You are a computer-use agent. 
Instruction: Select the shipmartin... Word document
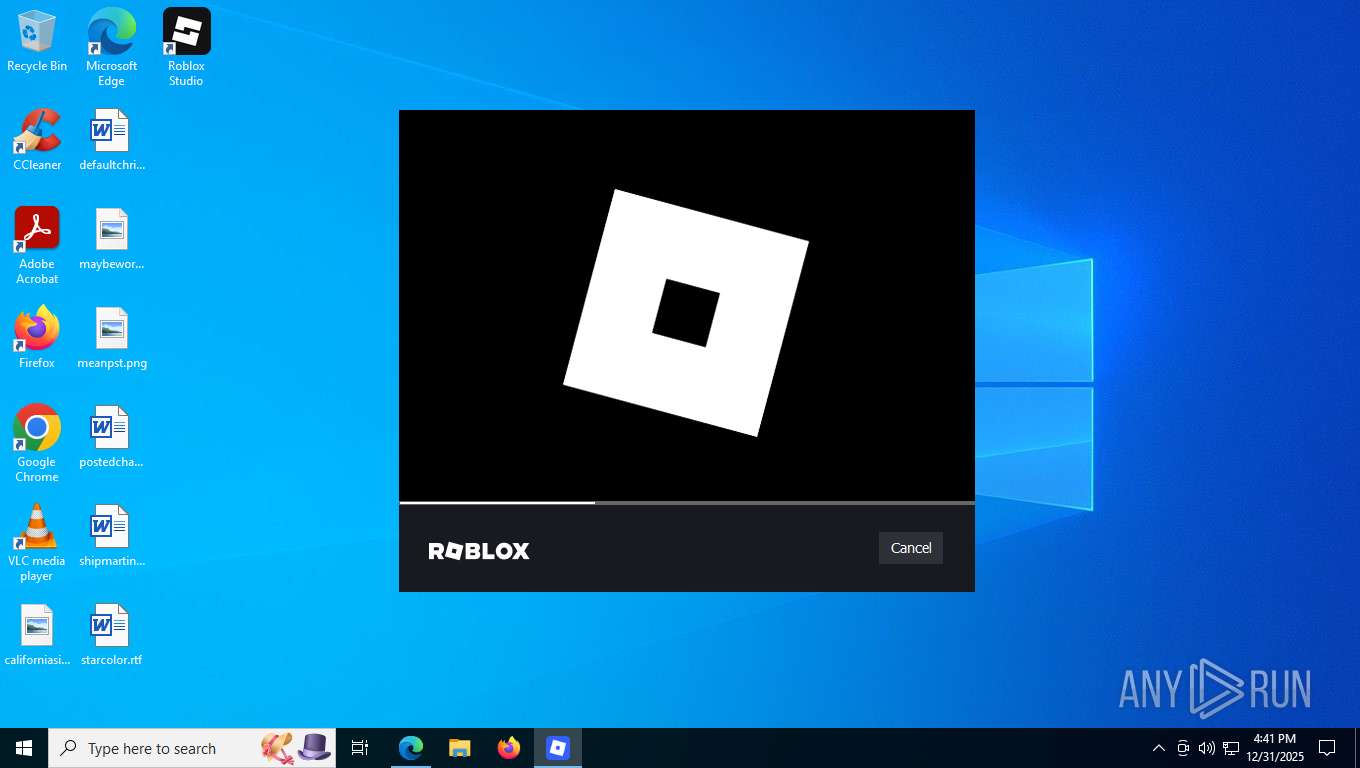(x=111, y=536)
